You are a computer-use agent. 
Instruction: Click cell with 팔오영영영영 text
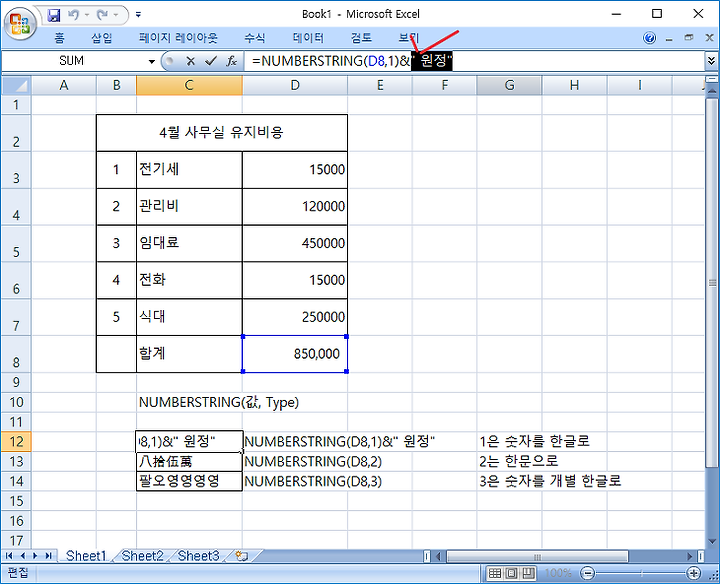coord(189,481)
